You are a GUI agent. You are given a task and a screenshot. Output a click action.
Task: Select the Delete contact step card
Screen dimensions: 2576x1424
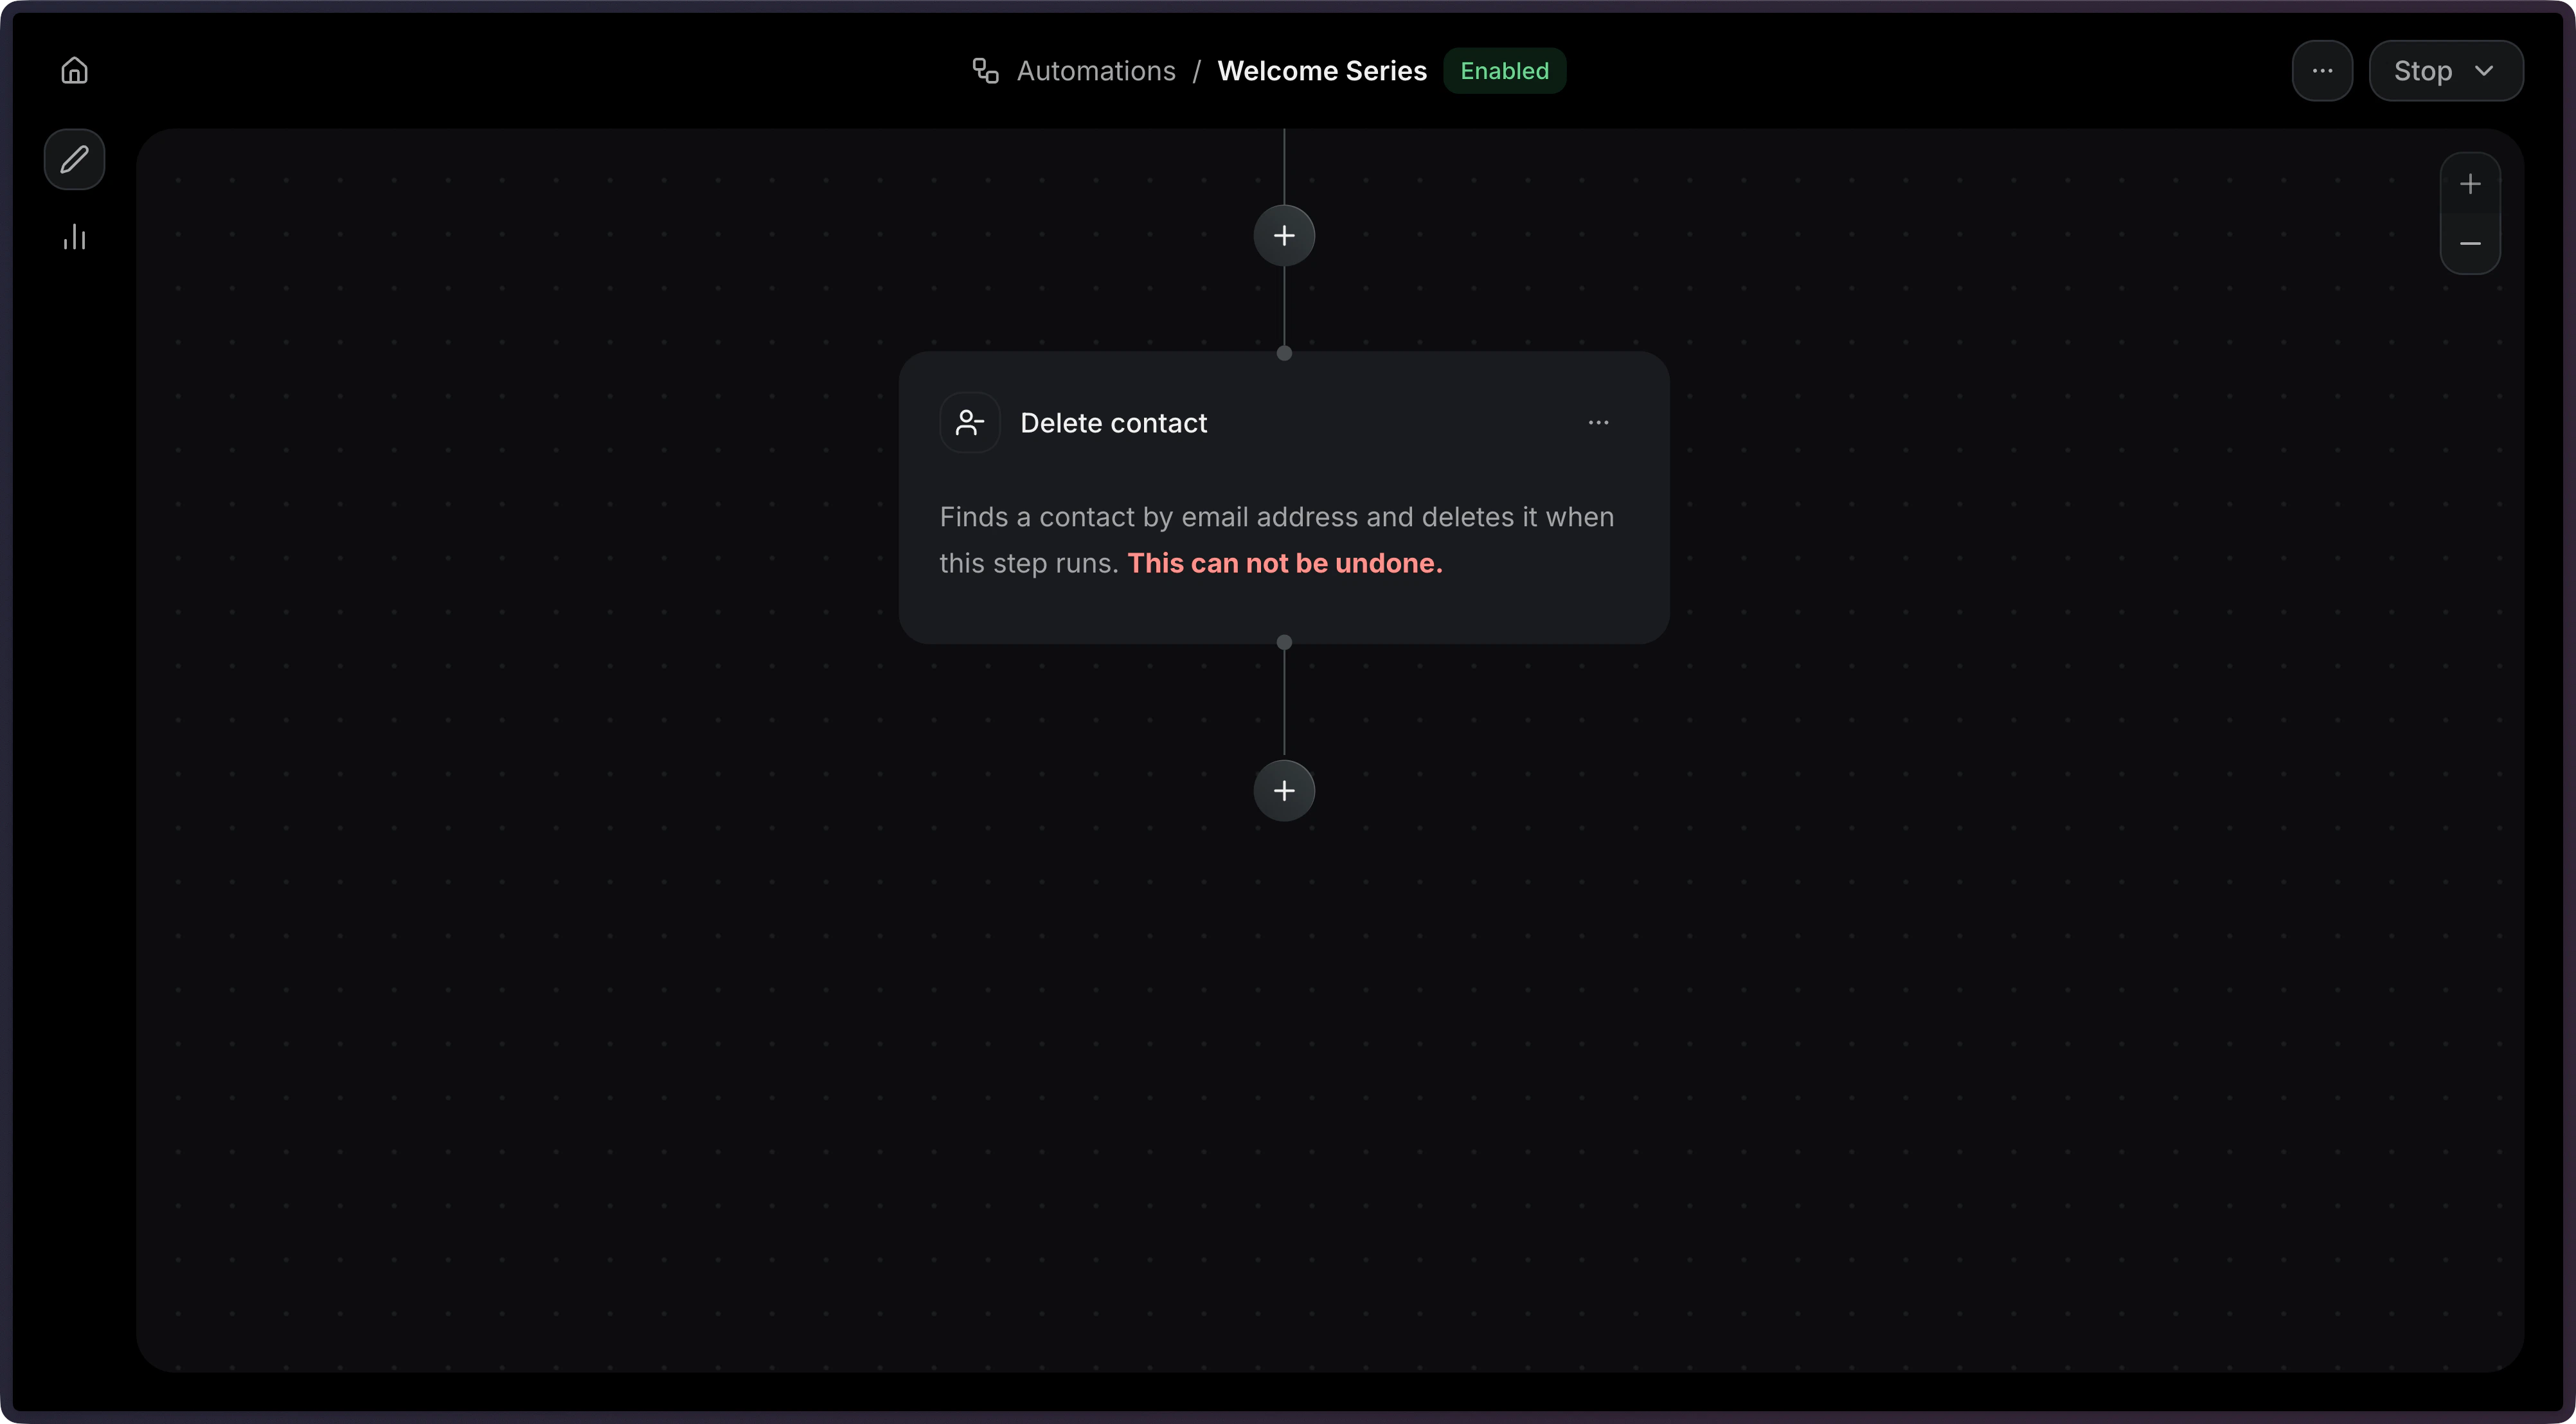click(1284, 497)
